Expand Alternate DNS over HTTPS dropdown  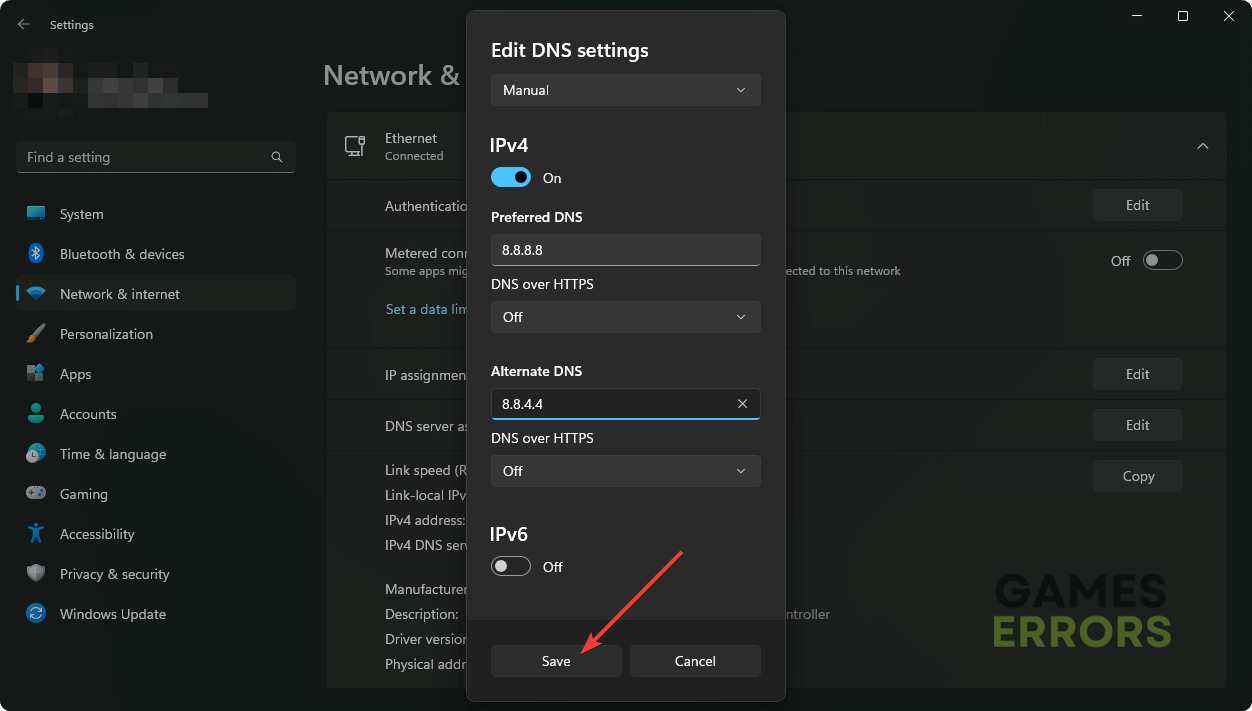click(625, 471)
